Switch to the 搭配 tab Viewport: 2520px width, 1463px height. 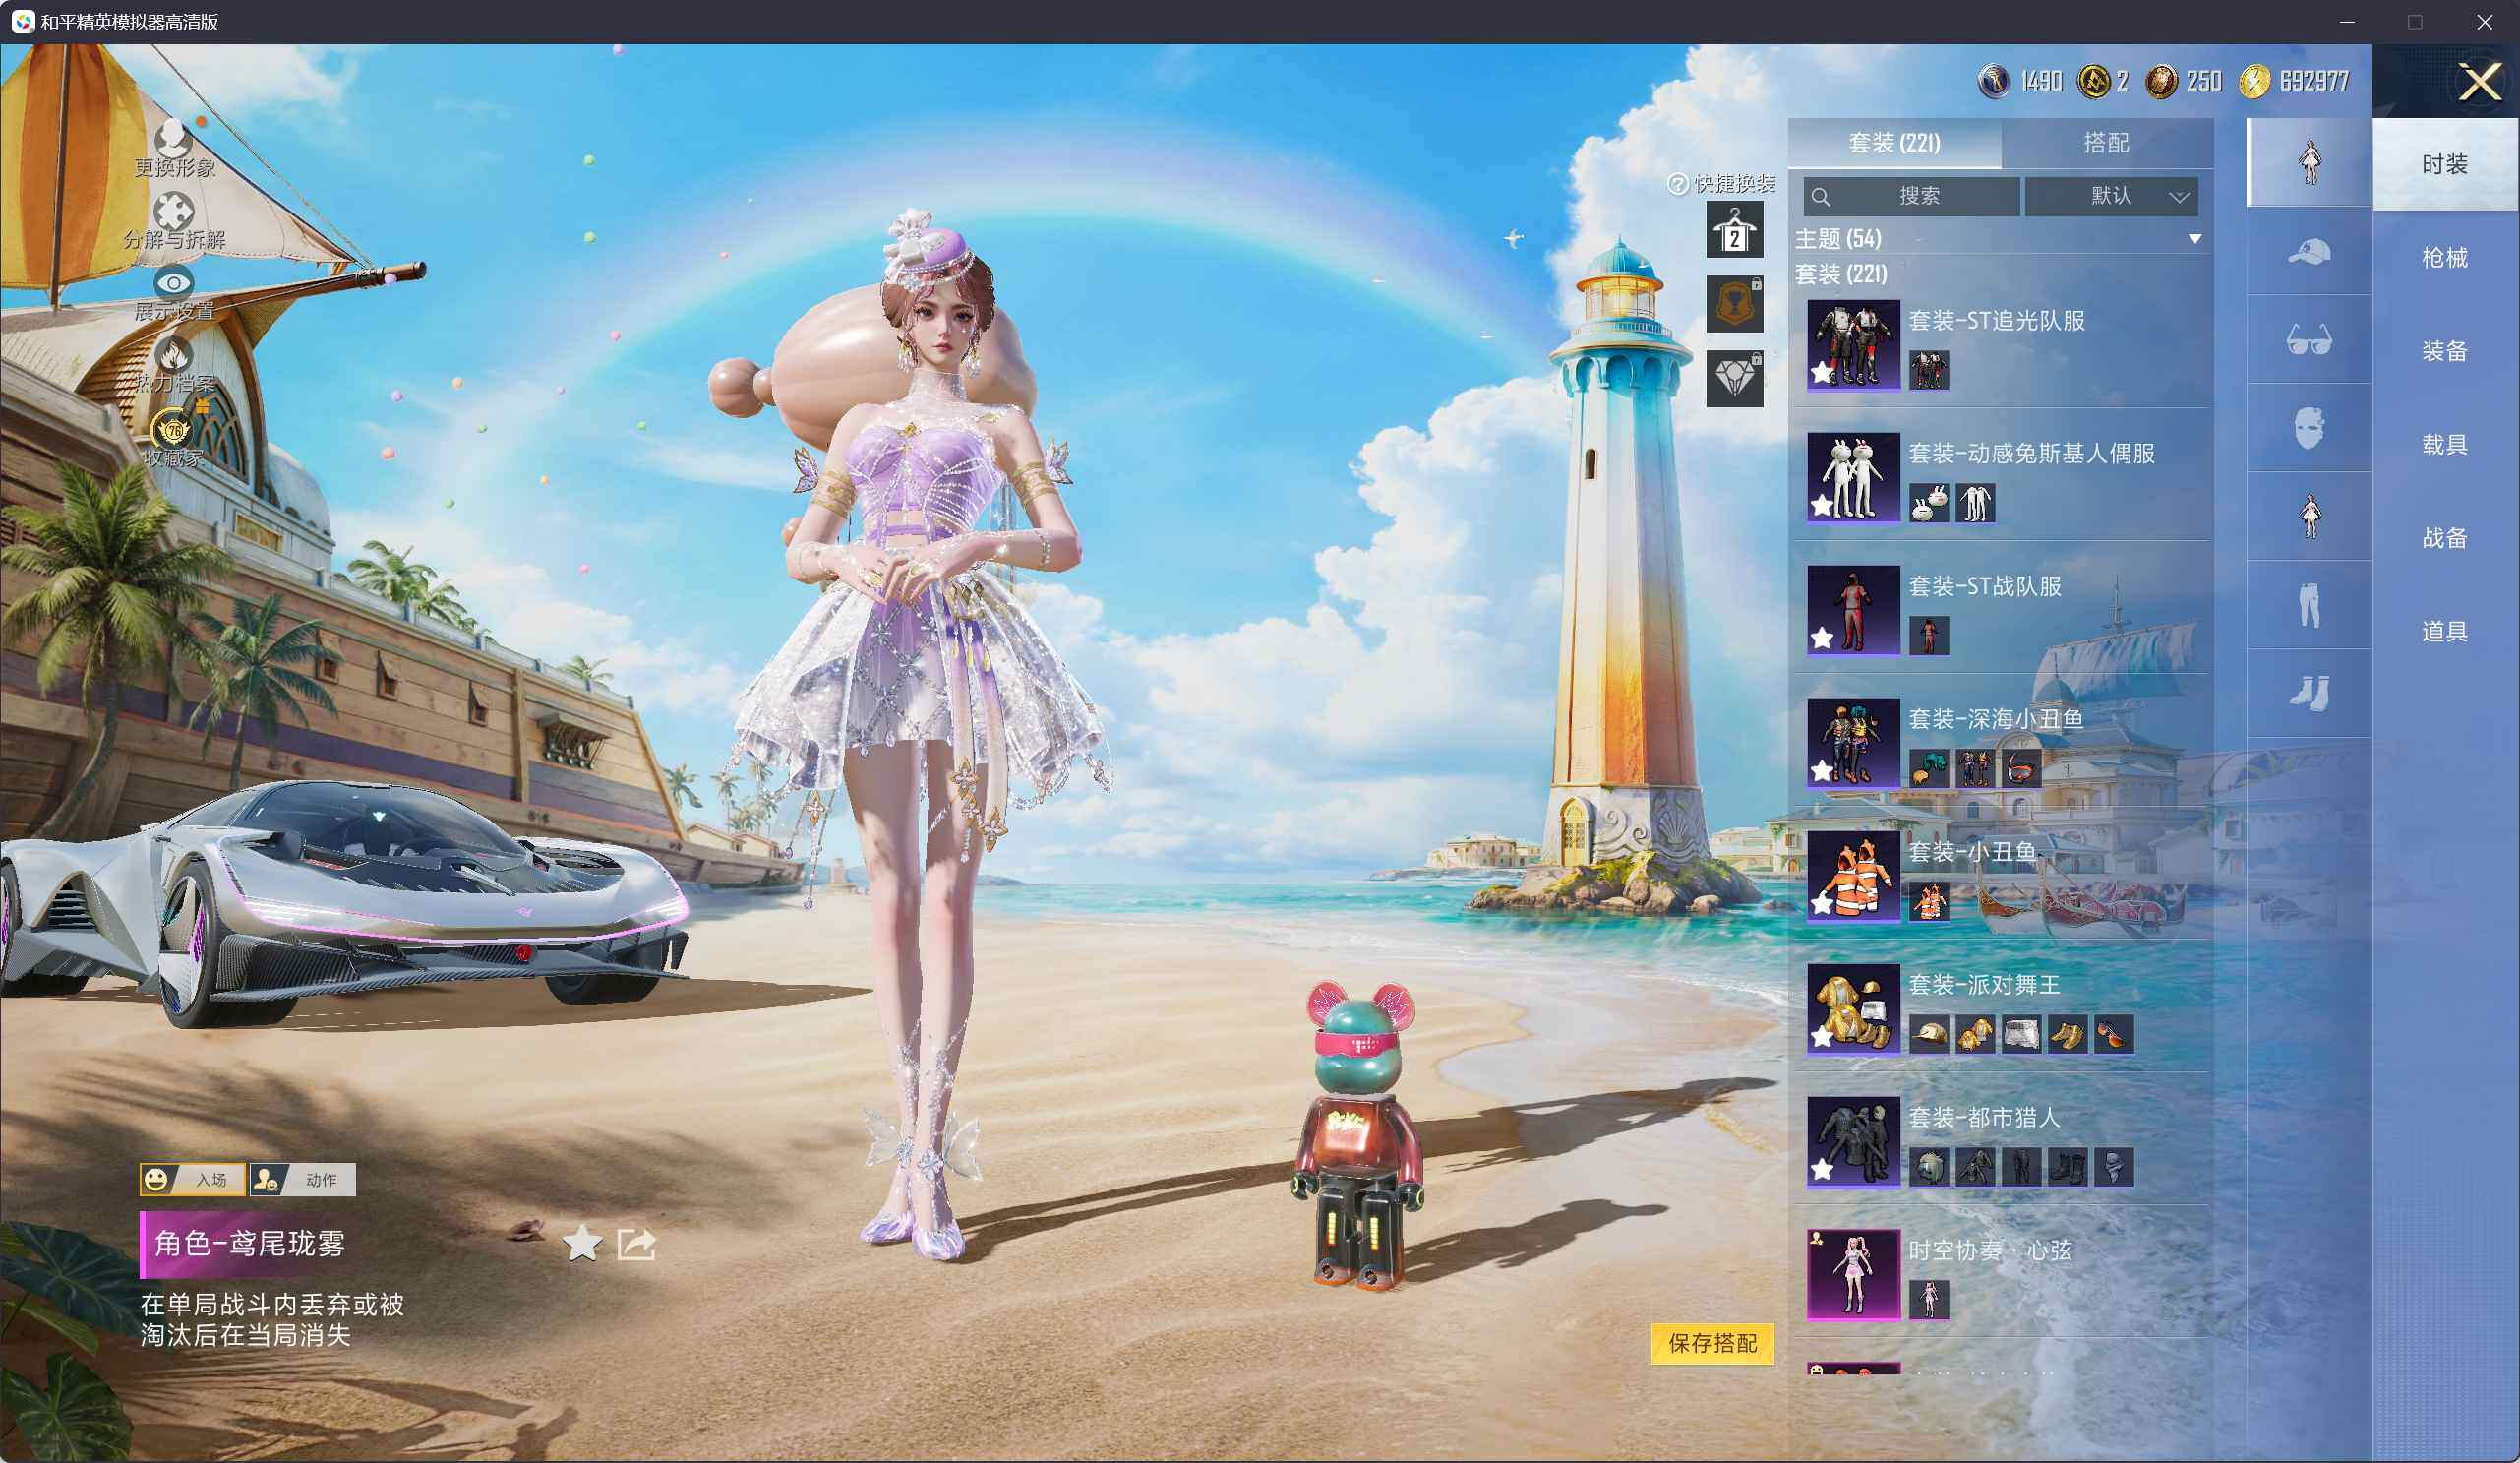2107,143
